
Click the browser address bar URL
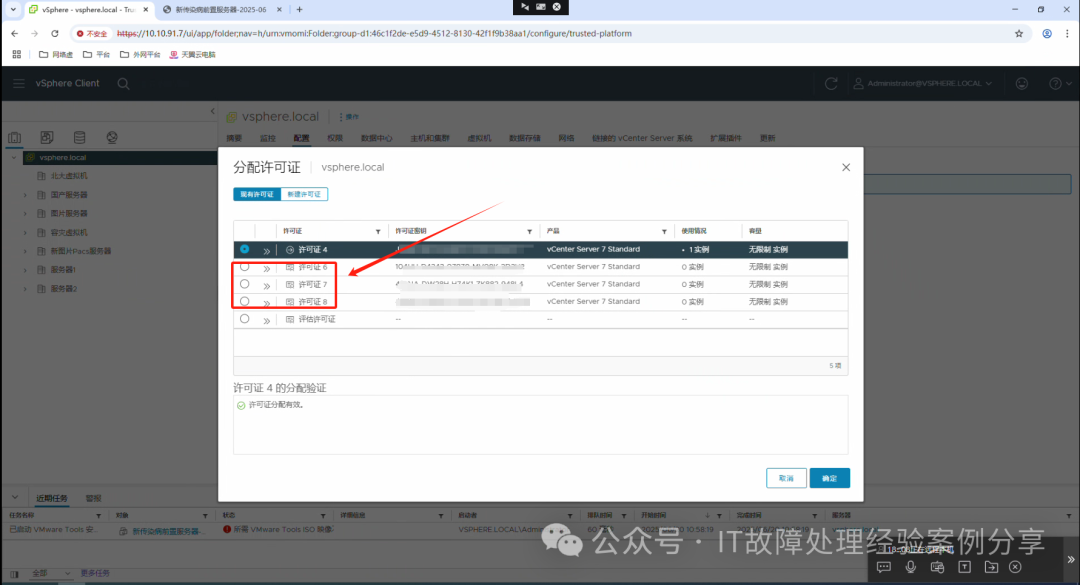[374, 33]
